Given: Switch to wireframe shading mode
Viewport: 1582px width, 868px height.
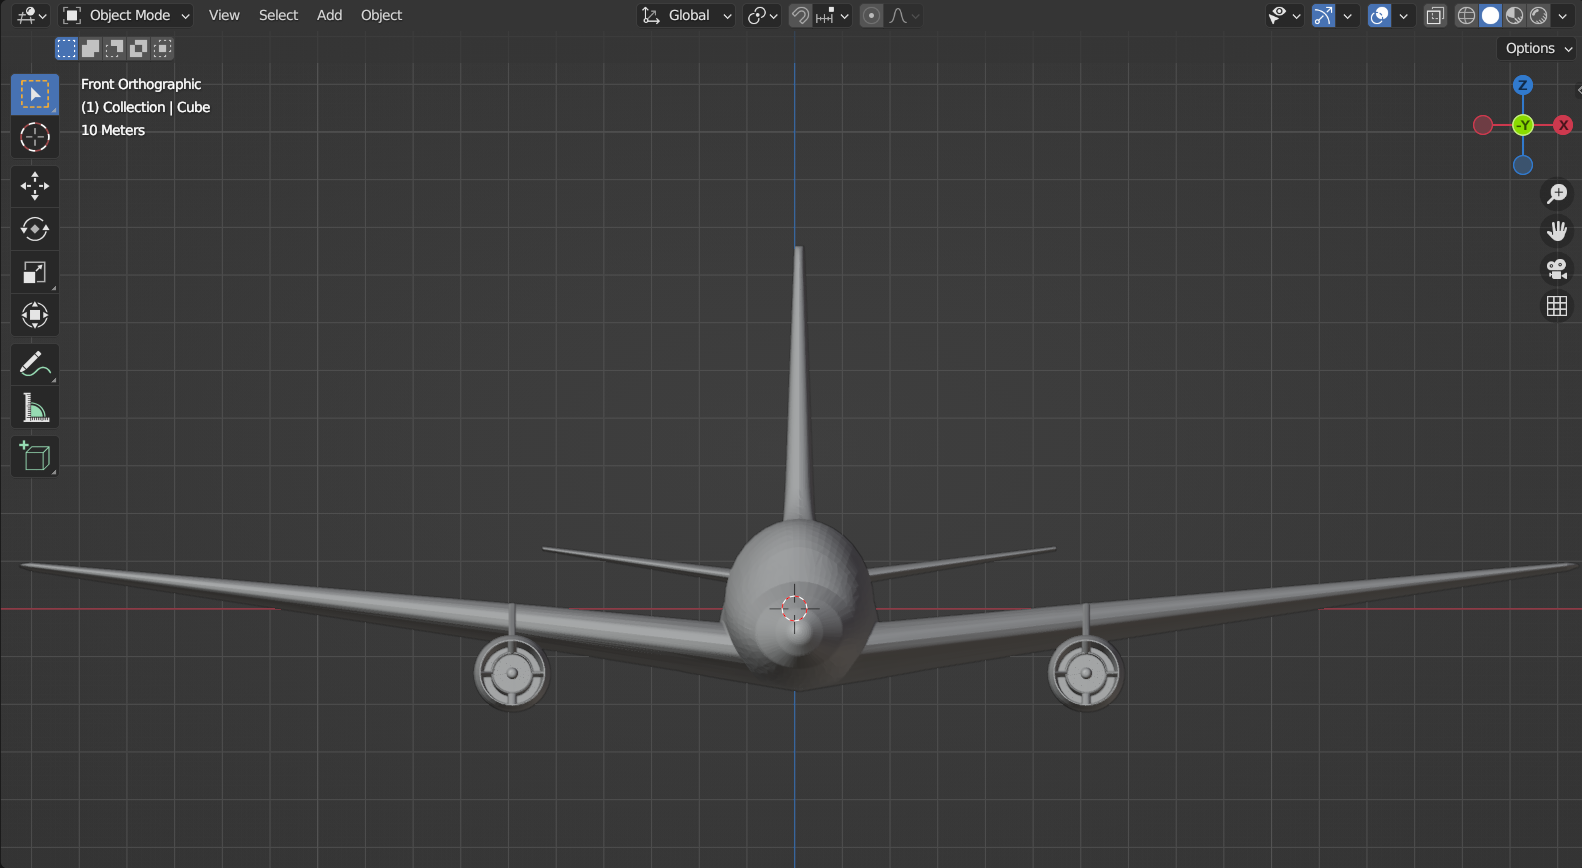Looking at the screenshot, I should [1466, 16].
